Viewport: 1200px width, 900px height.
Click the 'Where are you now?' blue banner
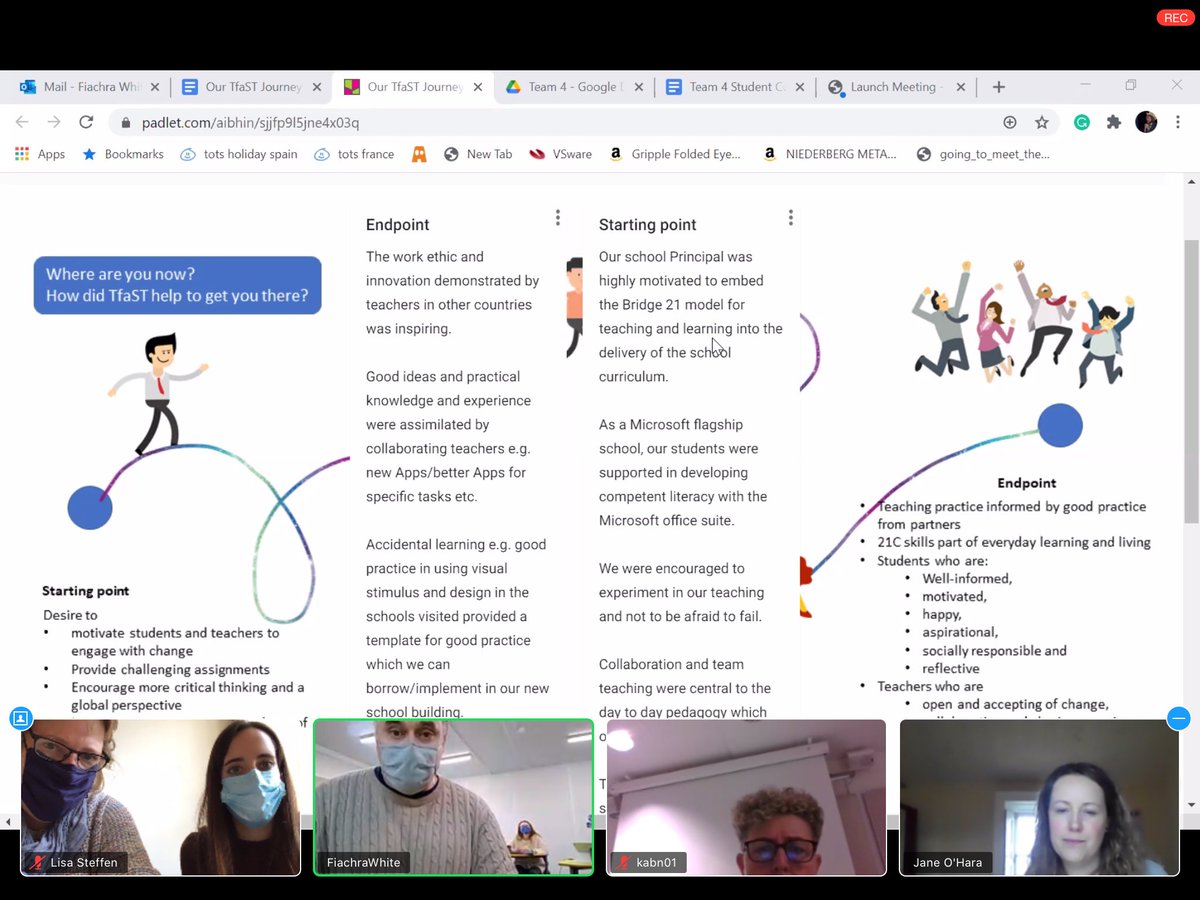tap(178, 285)
